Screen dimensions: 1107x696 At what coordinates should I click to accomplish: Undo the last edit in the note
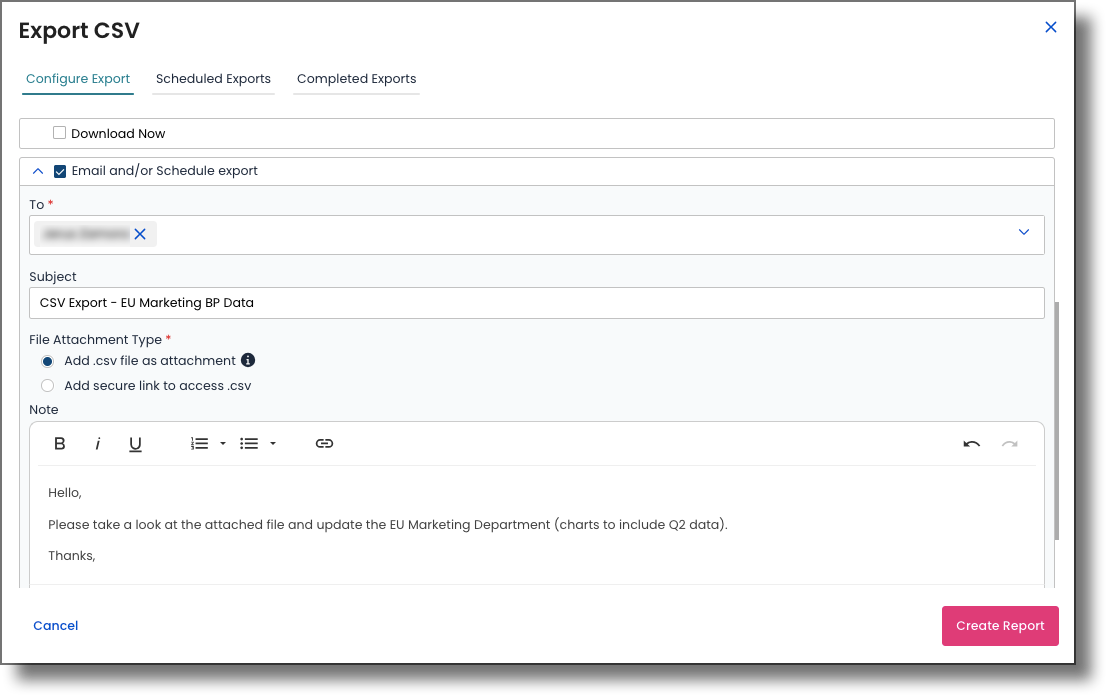(x=970, y=443)
